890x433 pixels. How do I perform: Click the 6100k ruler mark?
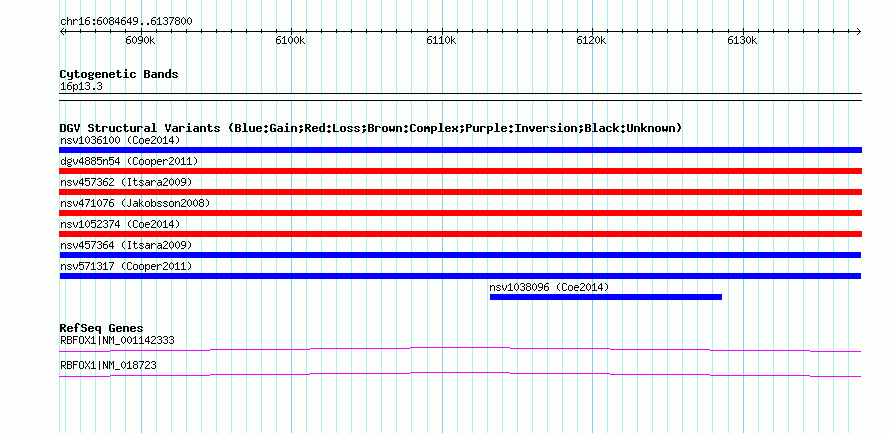291,40
